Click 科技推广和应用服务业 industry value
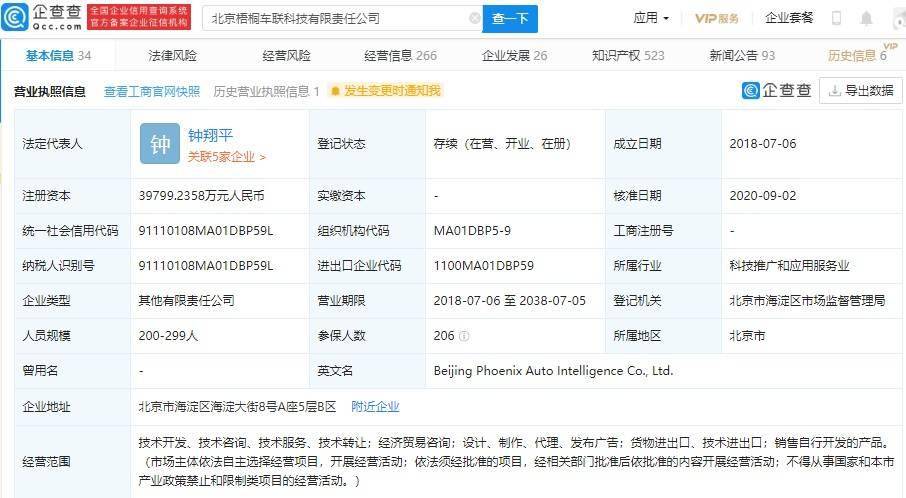The image size is (906, 498). click(x=789, y=266)
